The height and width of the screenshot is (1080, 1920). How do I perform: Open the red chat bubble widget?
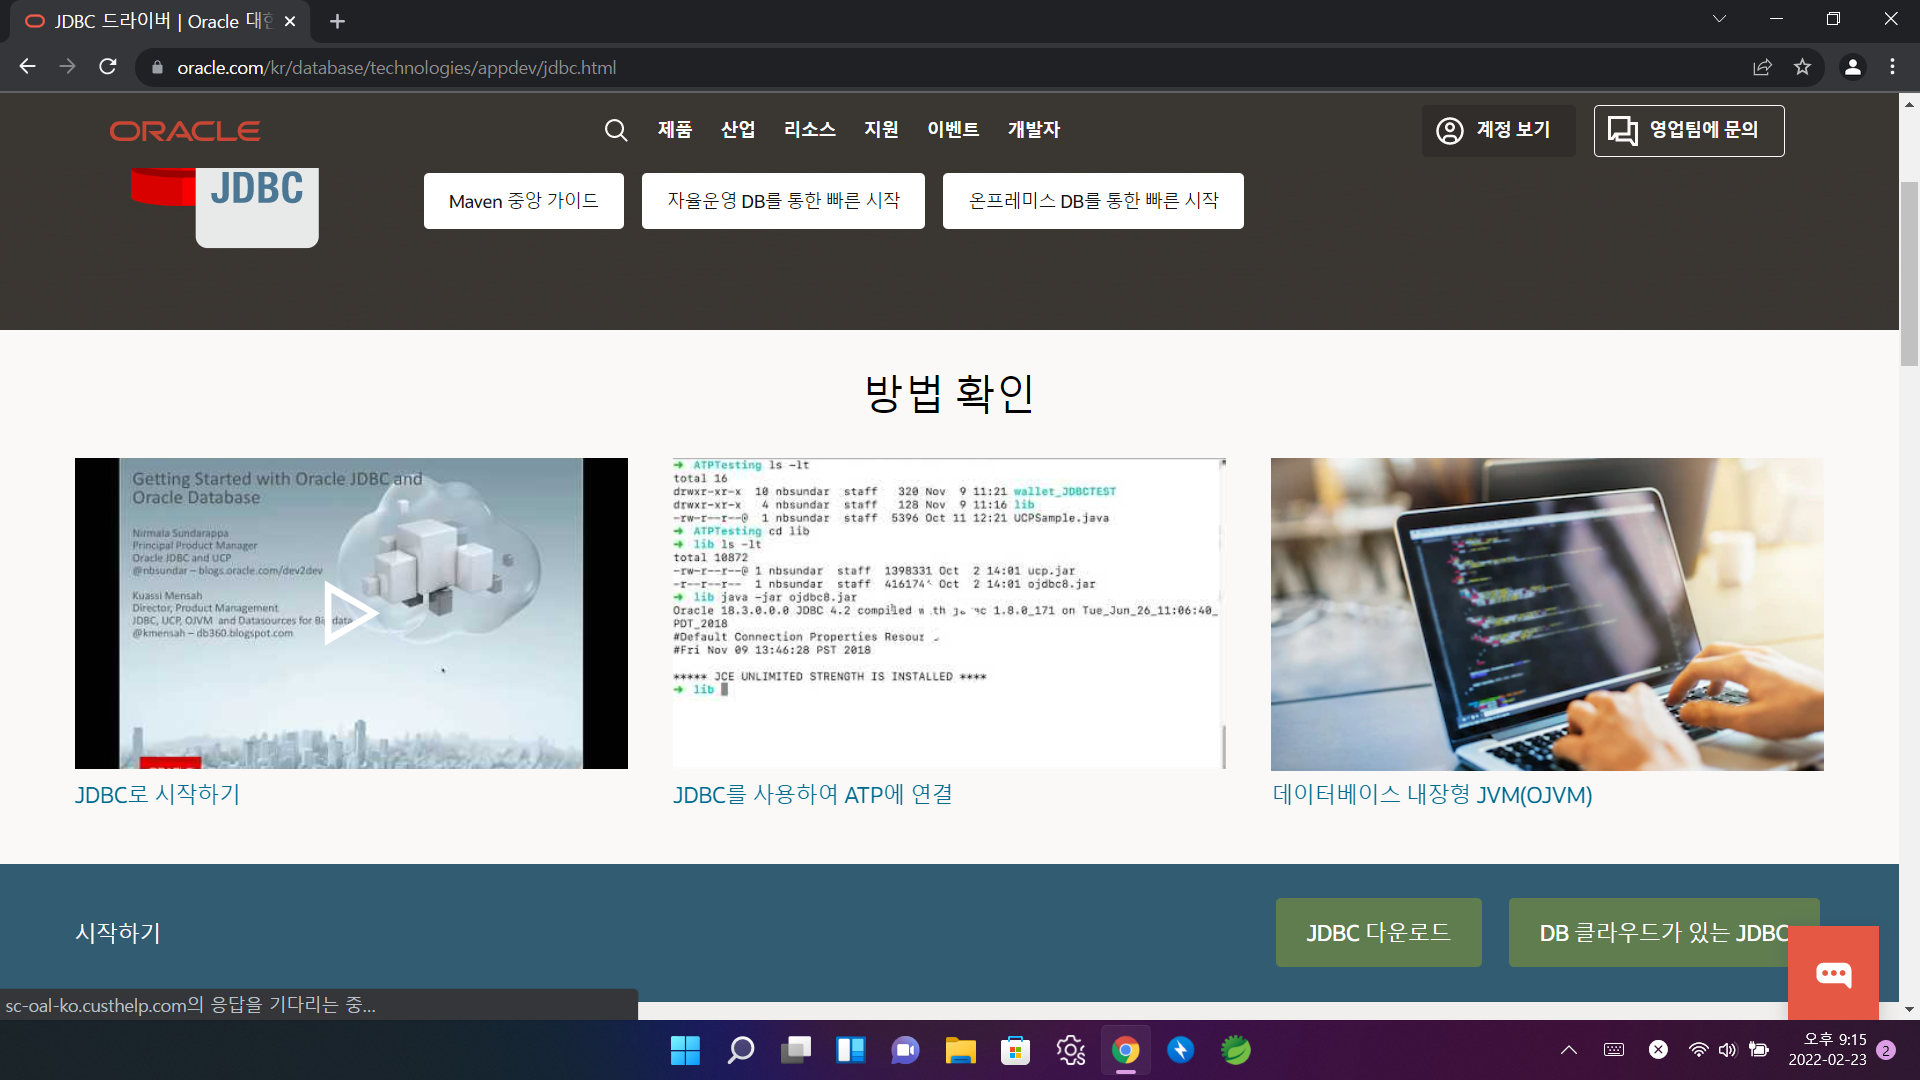(1833, 973)
